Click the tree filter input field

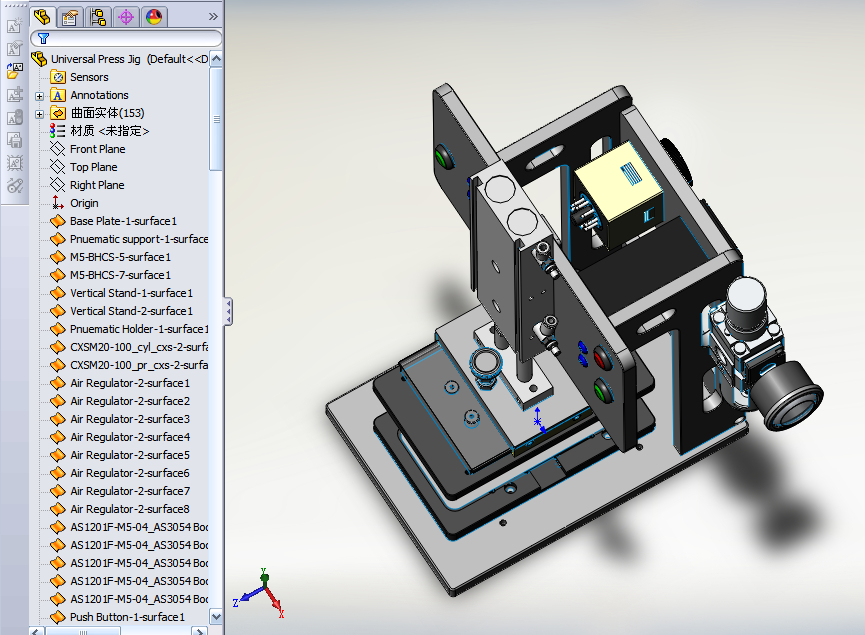[x=126, y=38]
